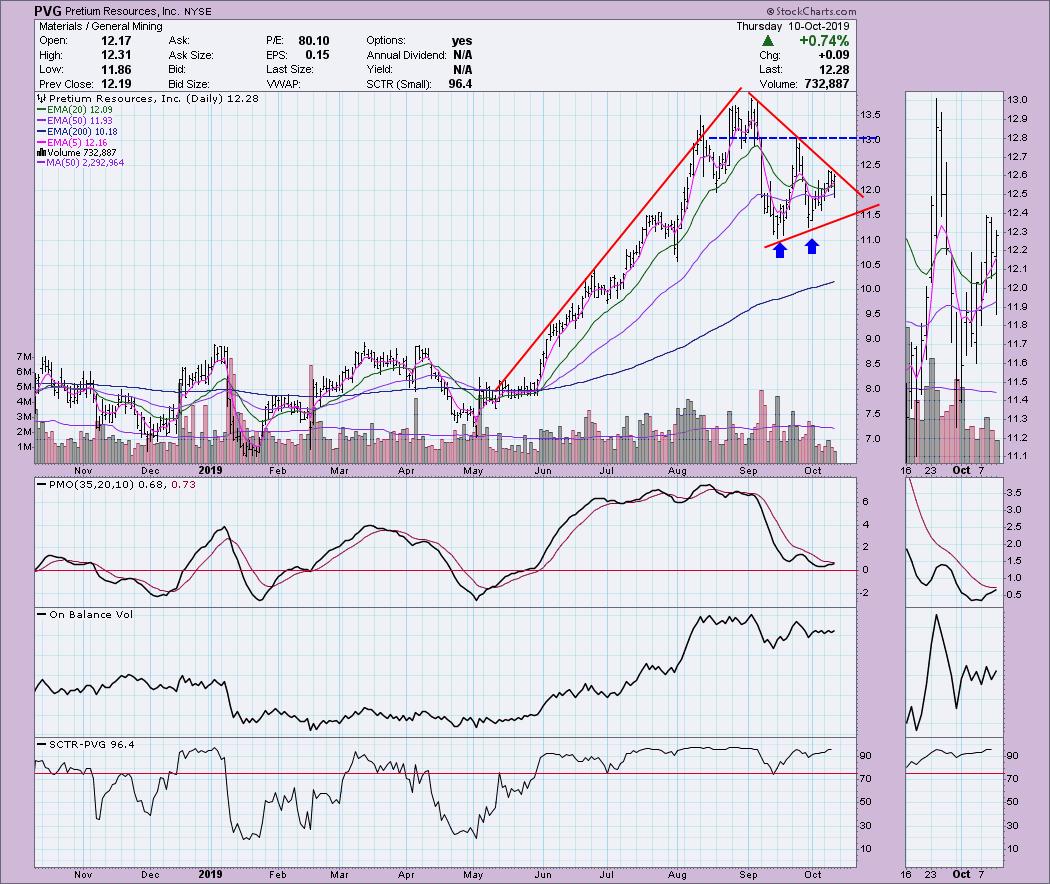Click the Materials / General Mining sector label

[x=100, y=26]
